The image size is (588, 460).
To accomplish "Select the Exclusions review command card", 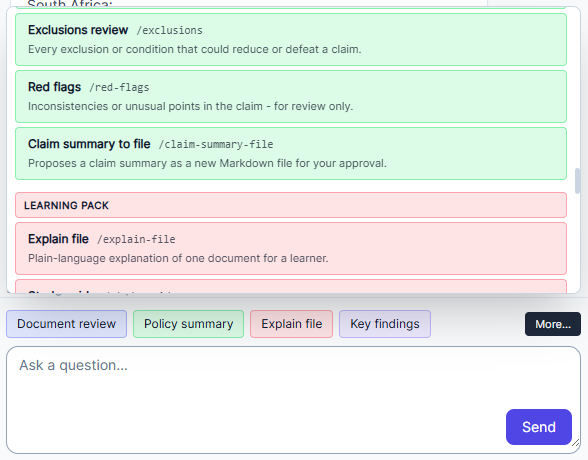I will (x=291, y=39).
